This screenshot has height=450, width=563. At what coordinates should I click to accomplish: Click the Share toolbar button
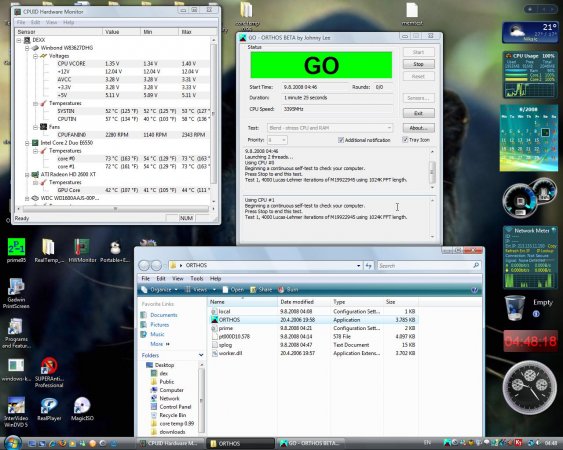(261, 290)
